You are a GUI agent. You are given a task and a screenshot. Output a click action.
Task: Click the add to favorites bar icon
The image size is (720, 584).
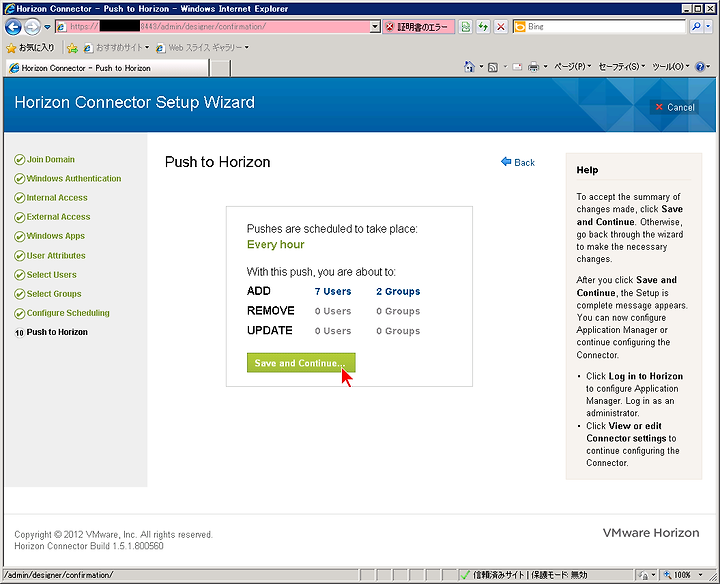pyautogui.click(x=72, y=48)
